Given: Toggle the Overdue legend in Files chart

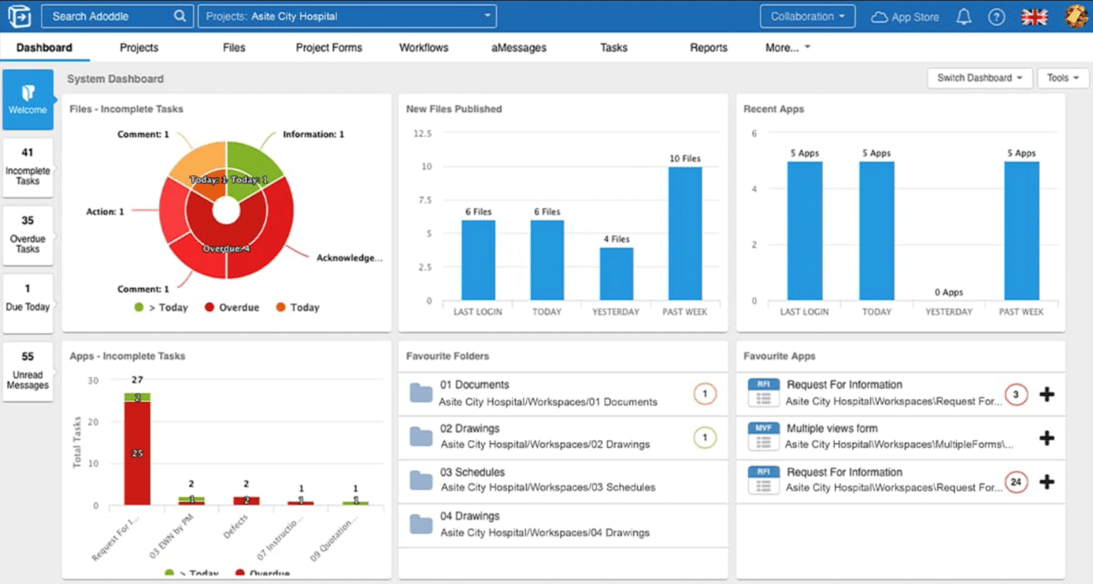Looking at the screenshot, I should 231,308.
